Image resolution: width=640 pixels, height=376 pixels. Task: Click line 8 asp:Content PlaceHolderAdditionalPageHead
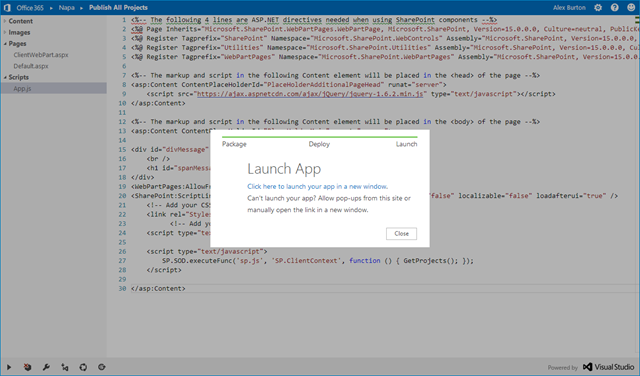pyautogui.click(x=289, y=85)
